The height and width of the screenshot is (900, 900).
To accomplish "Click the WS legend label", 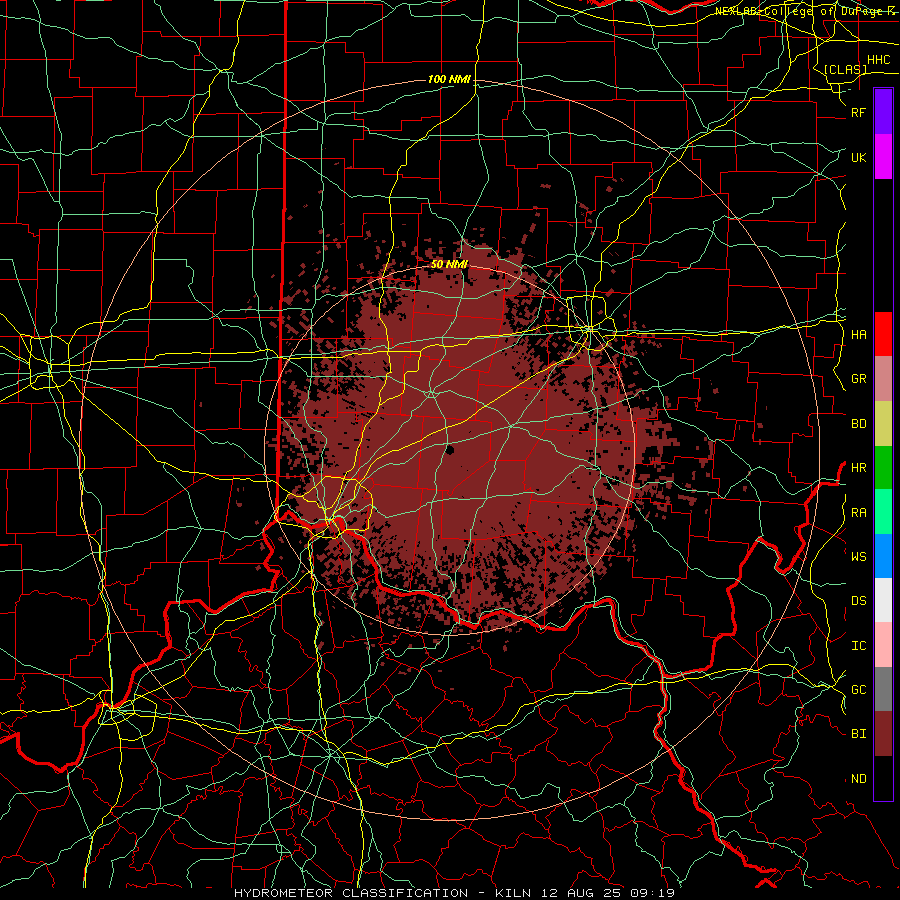I will [858, 557].
